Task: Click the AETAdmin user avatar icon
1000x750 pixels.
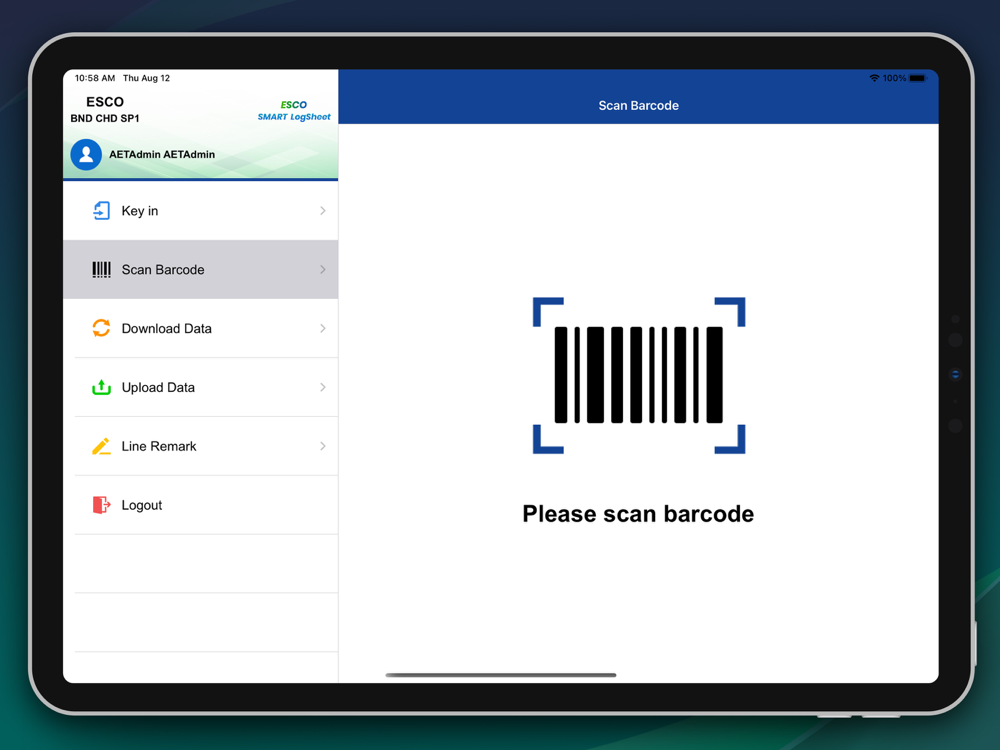Action: pos(86,154)
